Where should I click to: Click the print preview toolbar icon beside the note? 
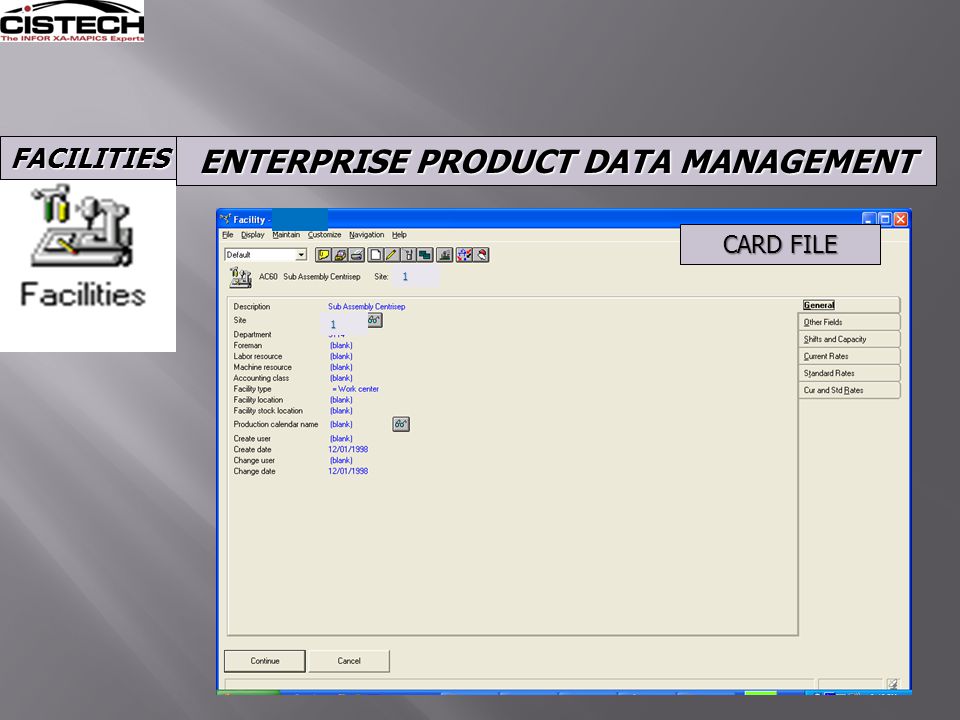click(340, 255)
